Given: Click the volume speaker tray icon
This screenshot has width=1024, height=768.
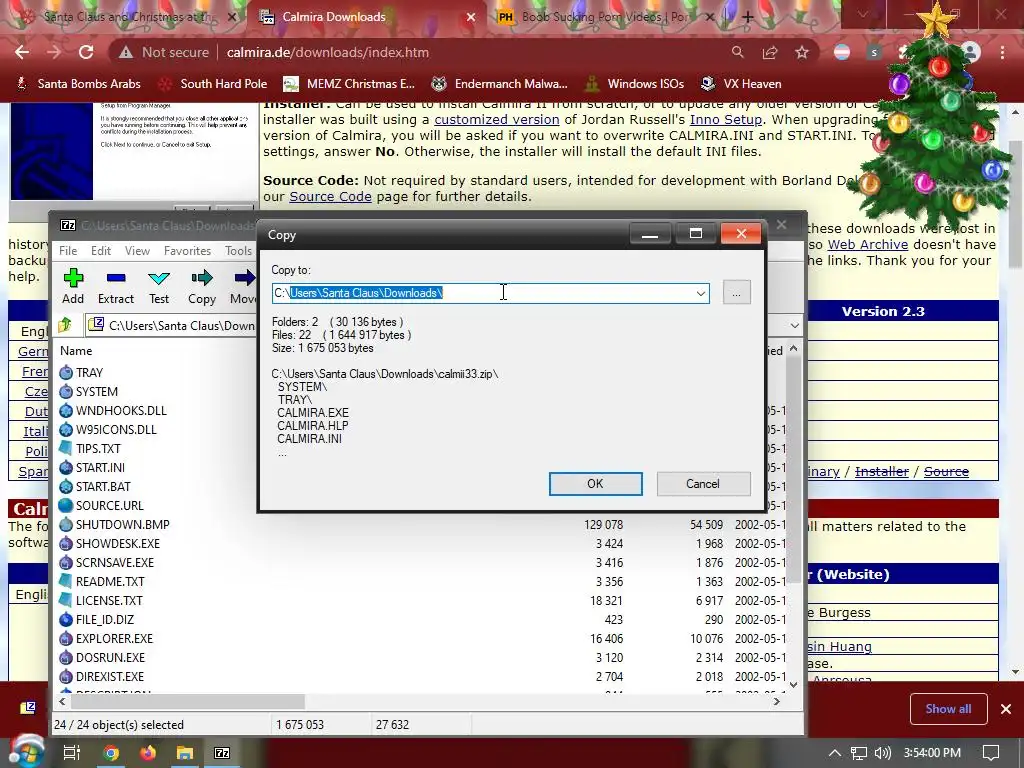Looking at the screenshot, I should [x=882, y=753].
